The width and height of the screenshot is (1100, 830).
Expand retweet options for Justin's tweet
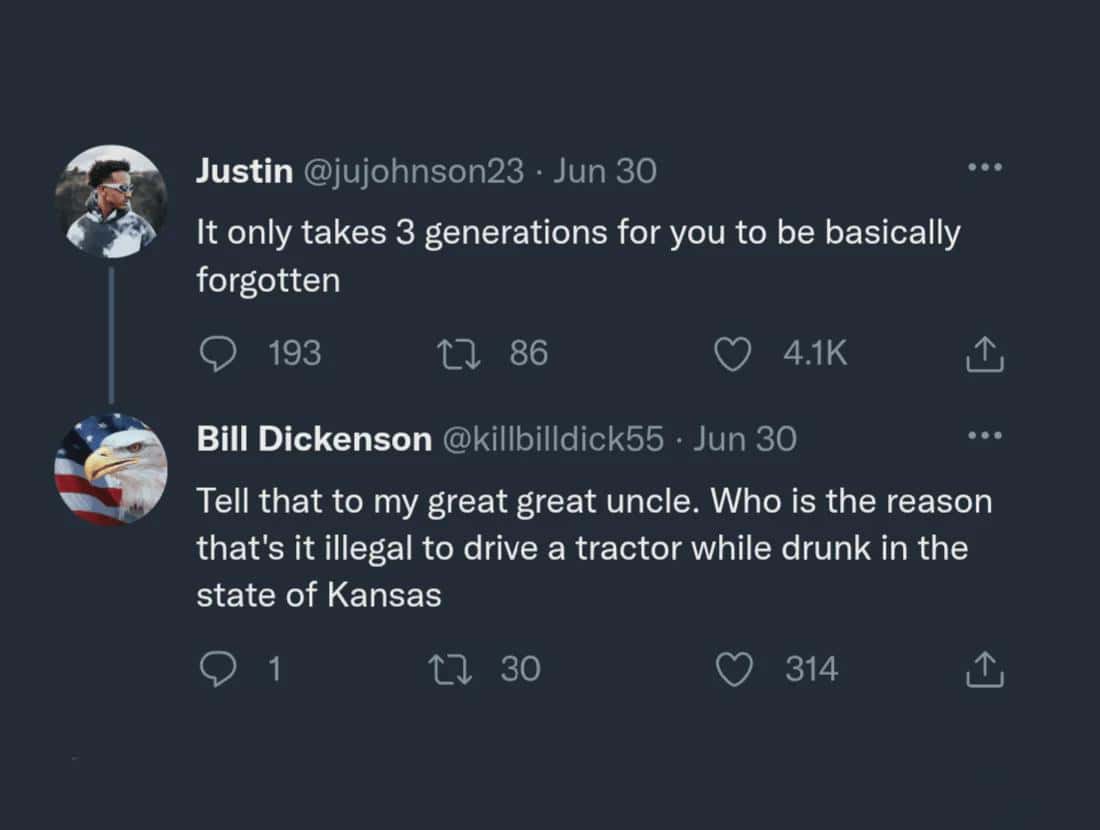[x=458, y=353]
